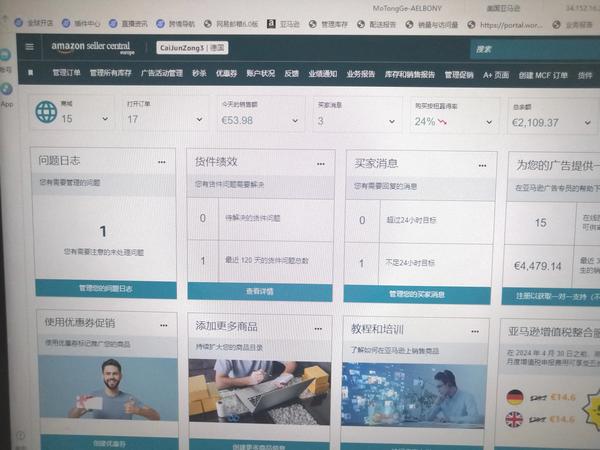
Task: Click the 创建优惠券 button
Action: pos(109,443)
